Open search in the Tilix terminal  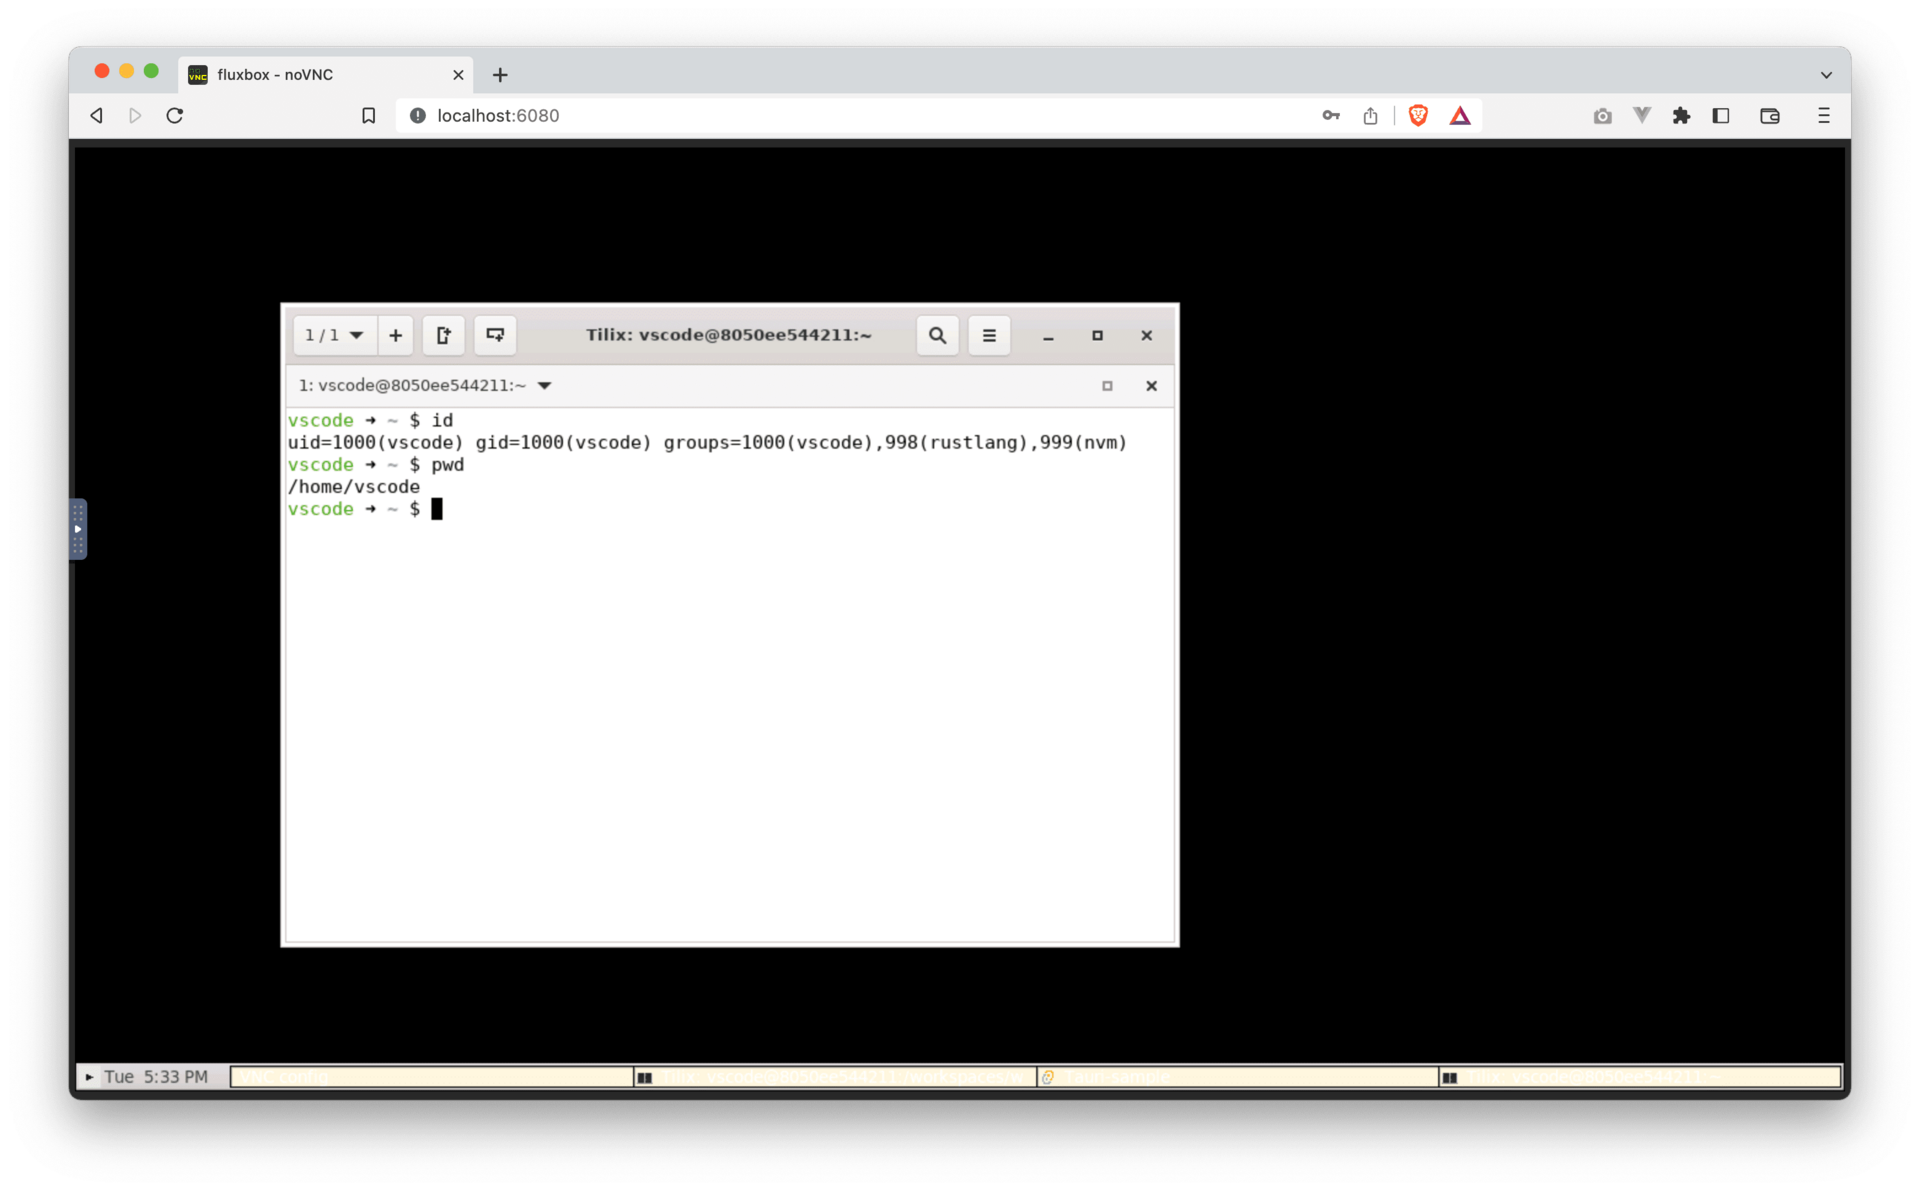tap(937, 335)
